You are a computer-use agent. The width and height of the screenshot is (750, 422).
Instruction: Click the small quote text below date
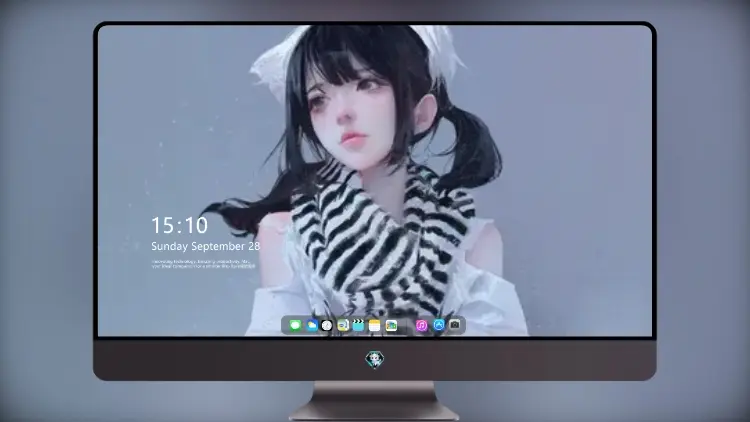point(204,264)
